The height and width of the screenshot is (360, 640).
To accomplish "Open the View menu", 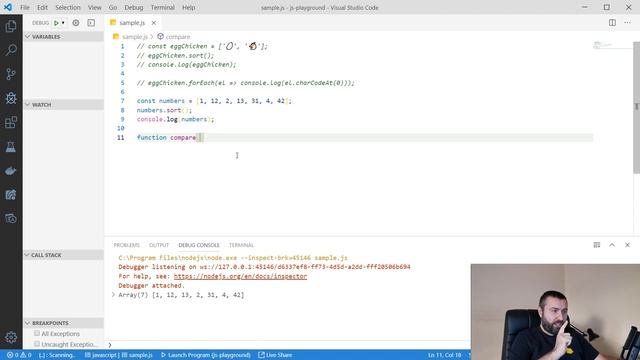I will (94, 7).
